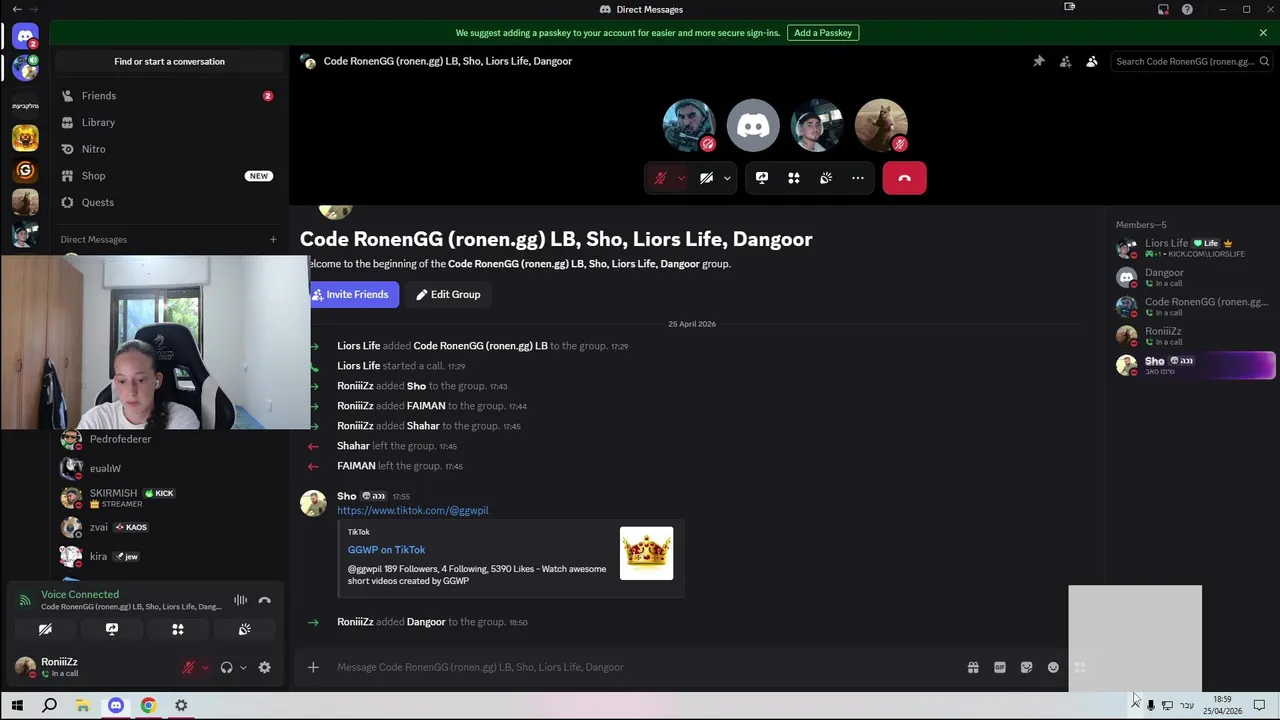Disconnect from voice panel phone icon
Viewport: 1280px width, 720px height.
[x=265, y=600]
